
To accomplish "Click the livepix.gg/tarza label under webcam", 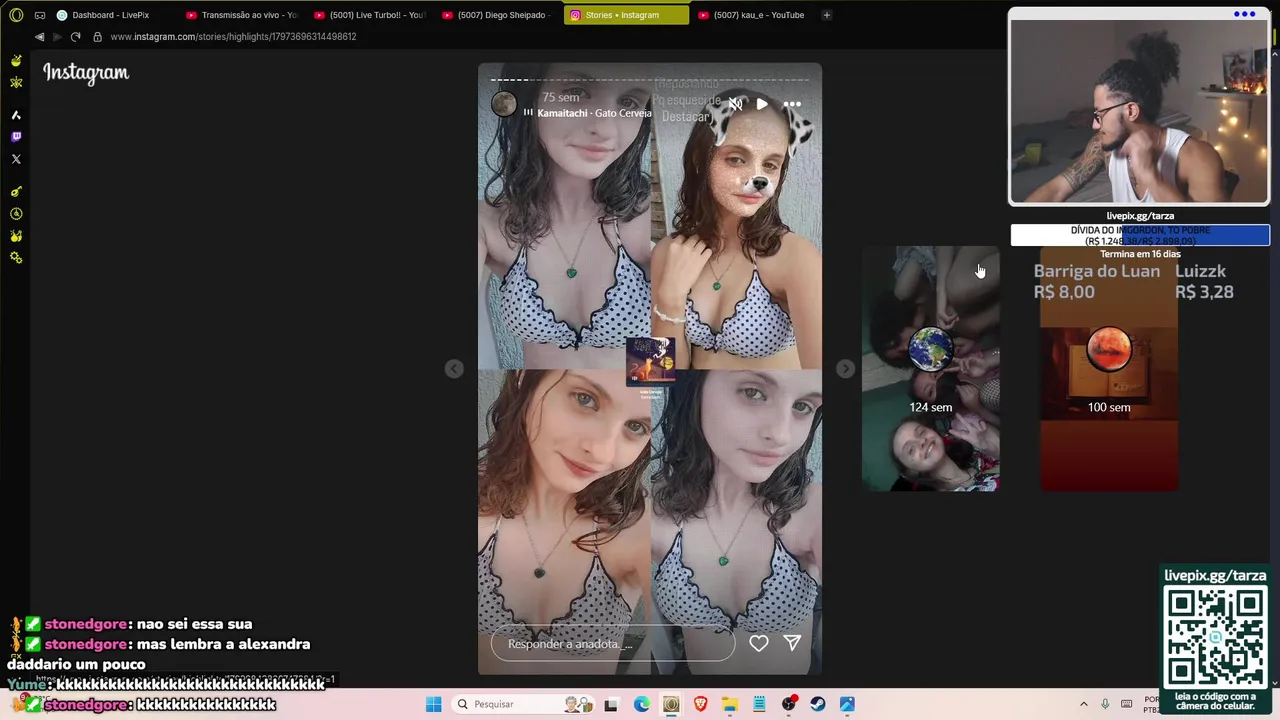I will [x=1140, y=216].
